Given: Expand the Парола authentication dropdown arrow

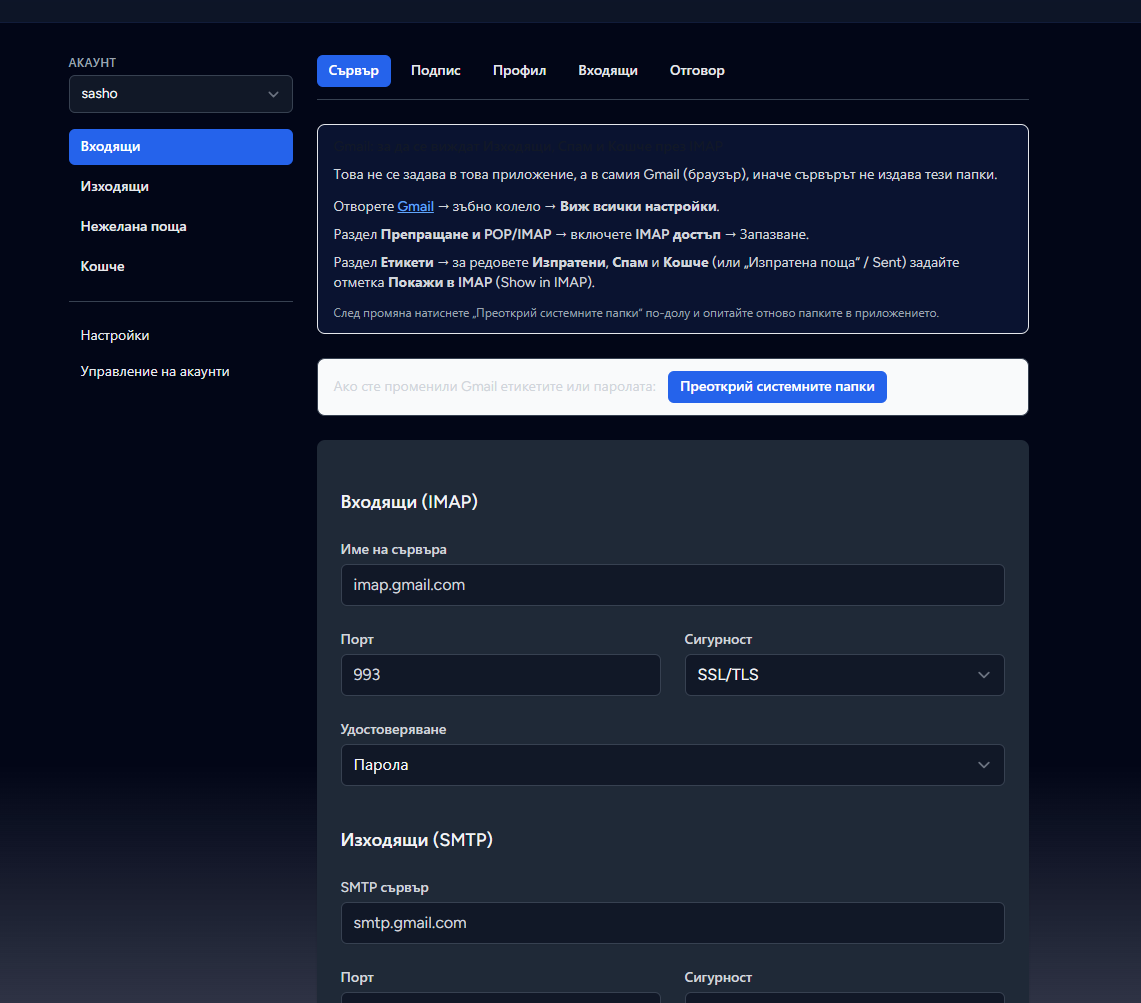Looking at the screenshot, I should coord(984,765).
